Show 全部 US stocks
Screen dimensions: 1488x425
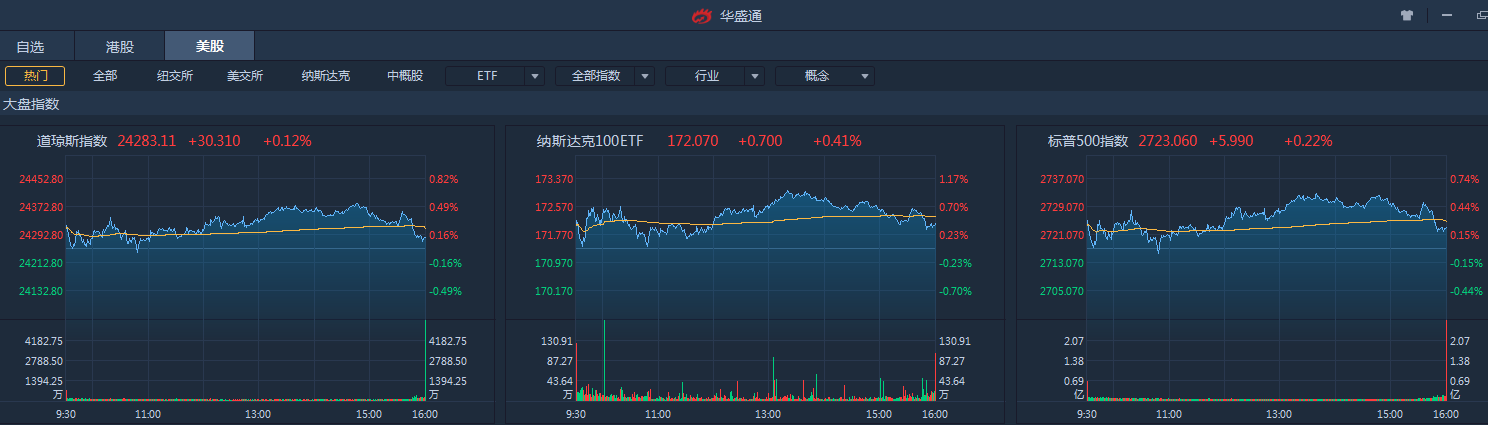105,76
